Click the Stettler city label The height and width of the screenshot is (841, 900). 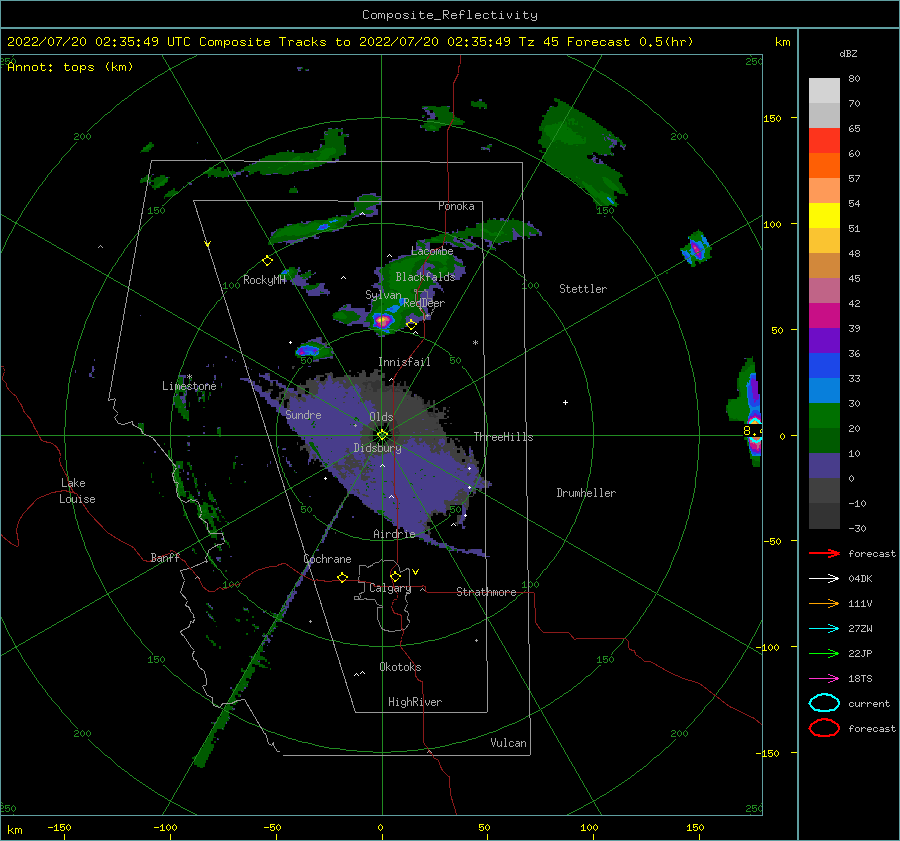tap(583, 289)
